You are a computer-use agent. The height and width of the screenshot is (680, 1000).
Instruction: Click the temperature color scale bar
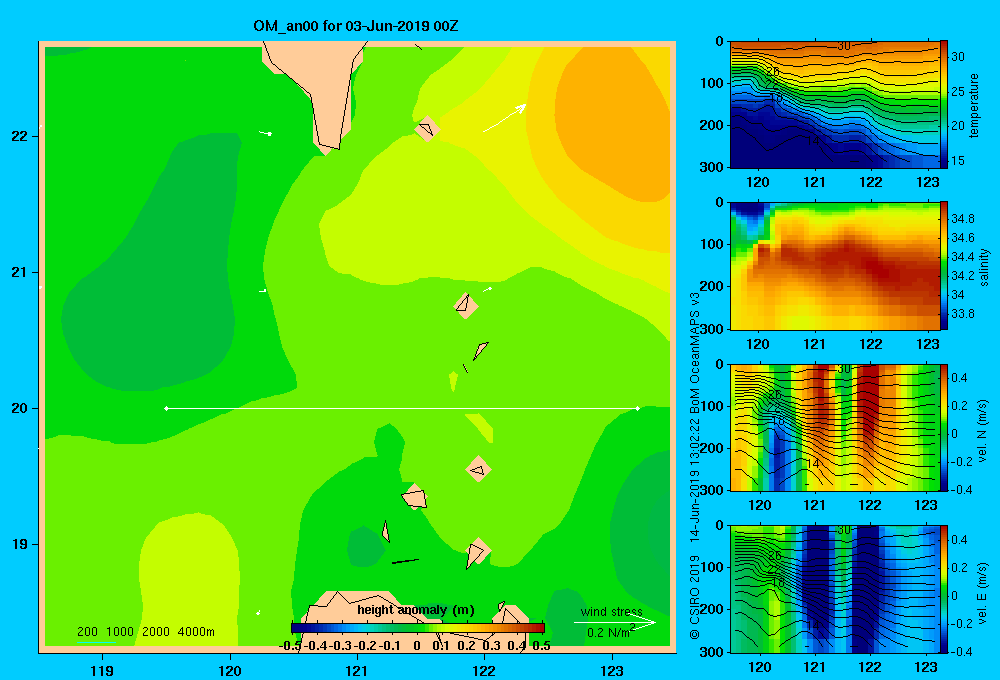coord(944,105)
